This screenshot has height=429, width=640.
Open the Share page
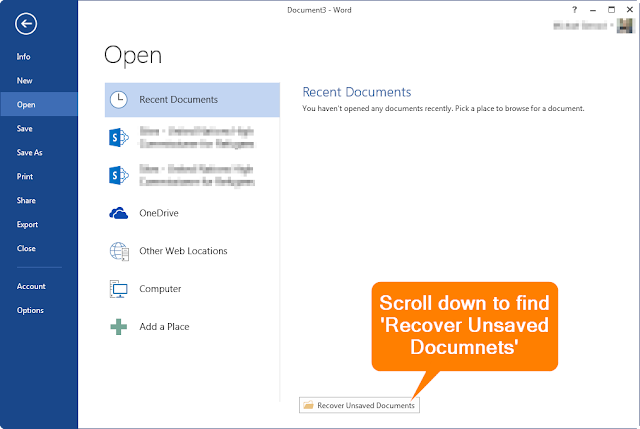pos(26,200)
